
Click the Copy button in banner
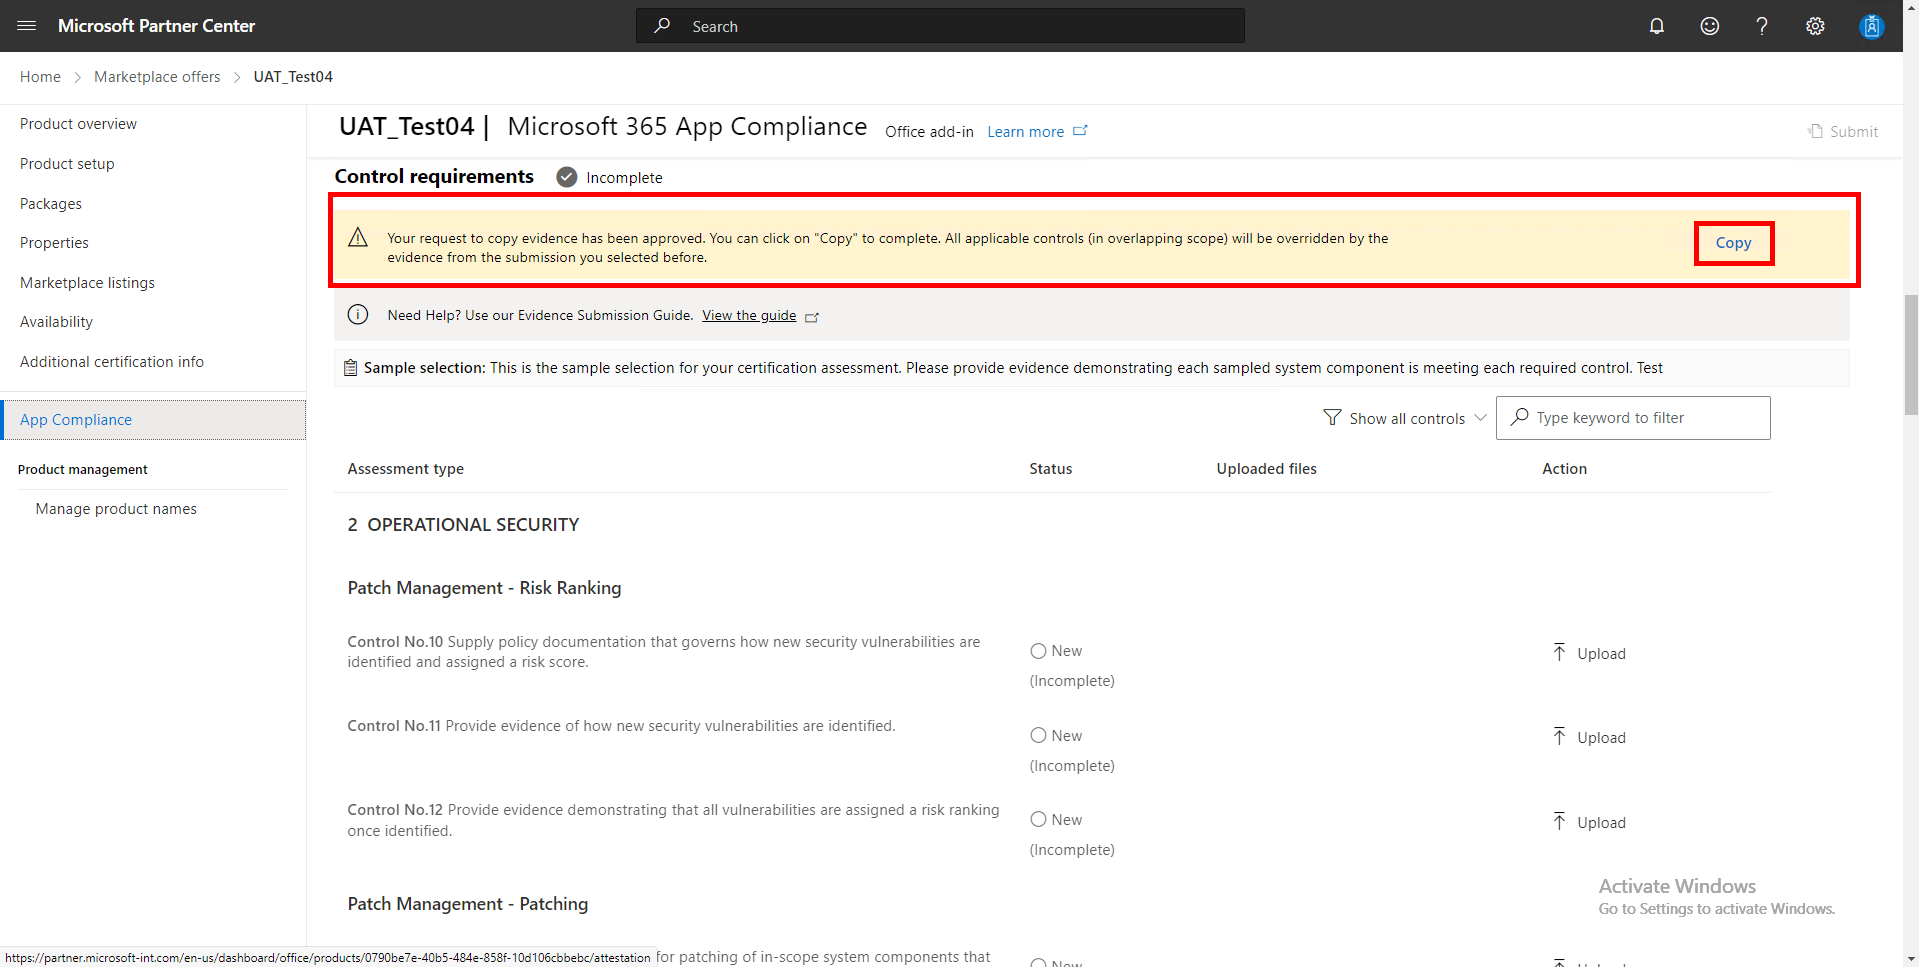1734,243
